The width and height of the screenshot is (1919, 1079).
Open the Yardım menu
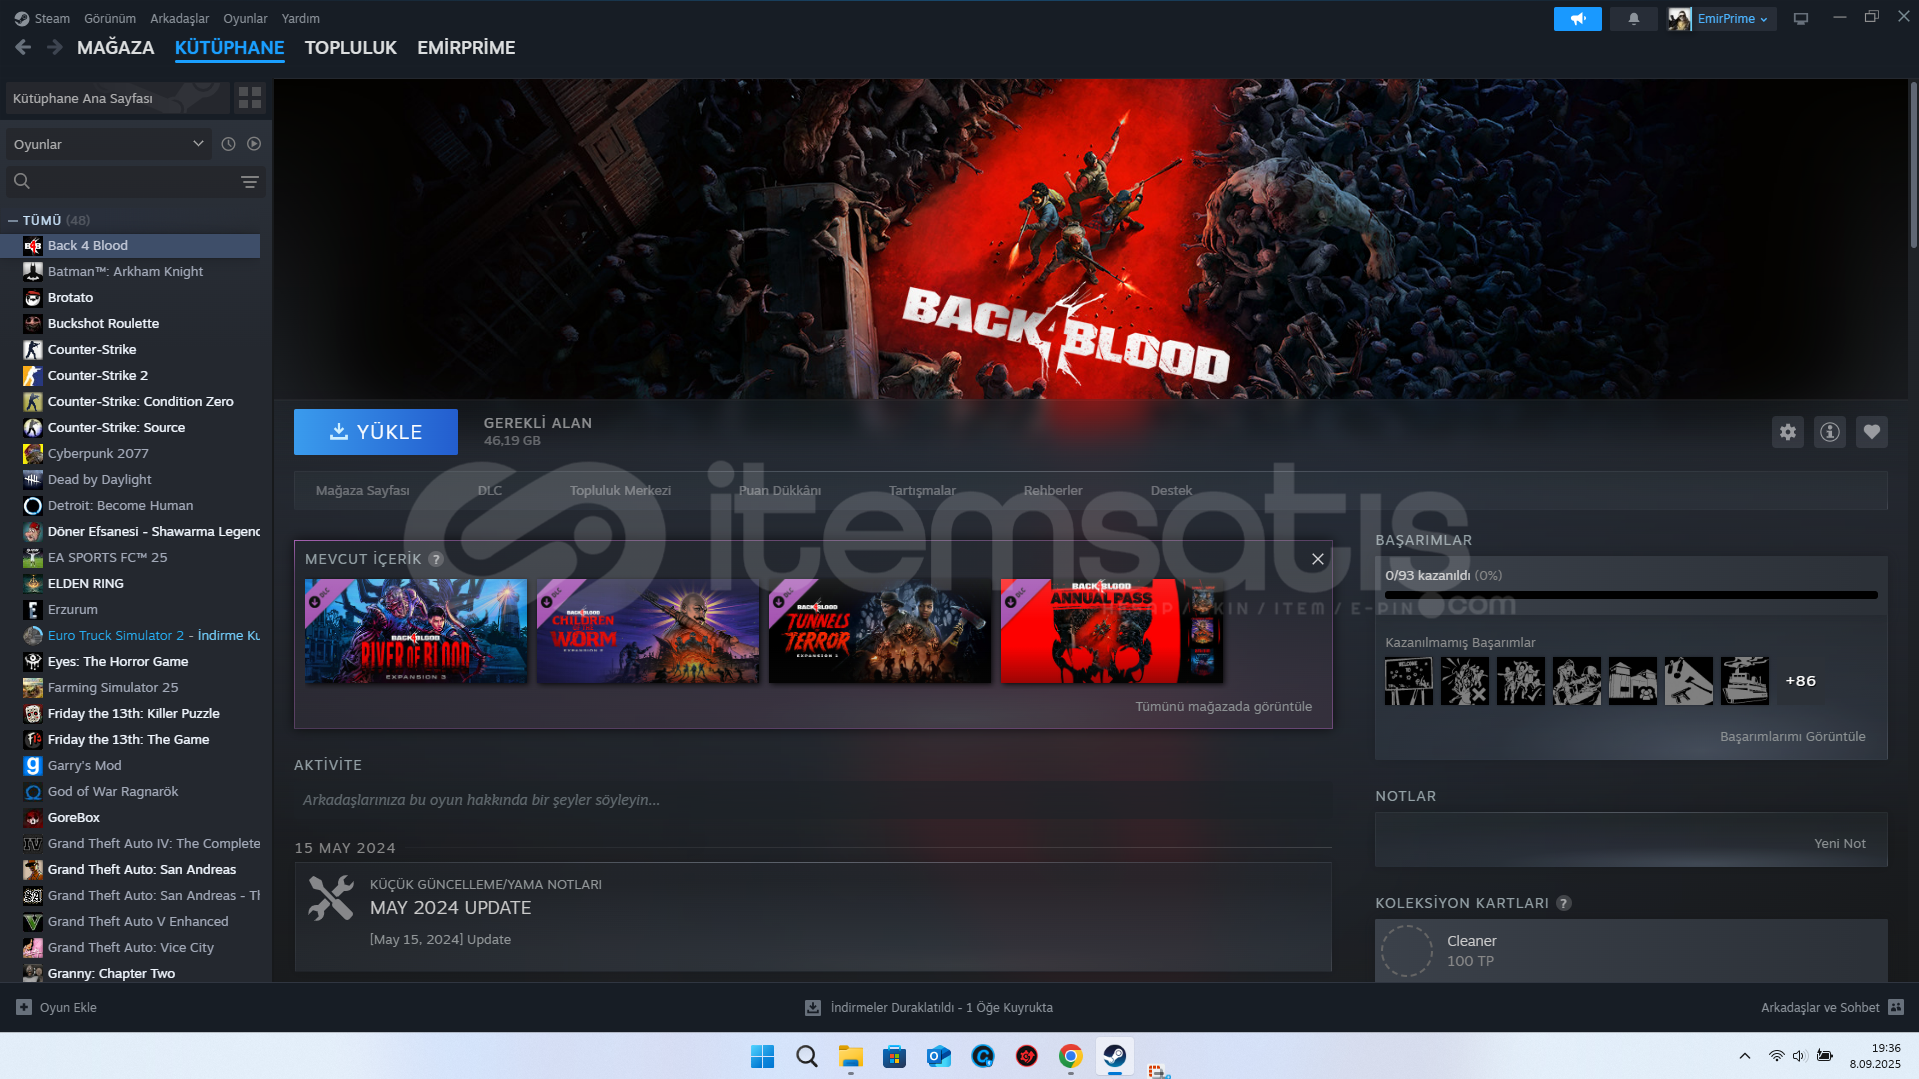pyautogui.click(x=301, y=18)
